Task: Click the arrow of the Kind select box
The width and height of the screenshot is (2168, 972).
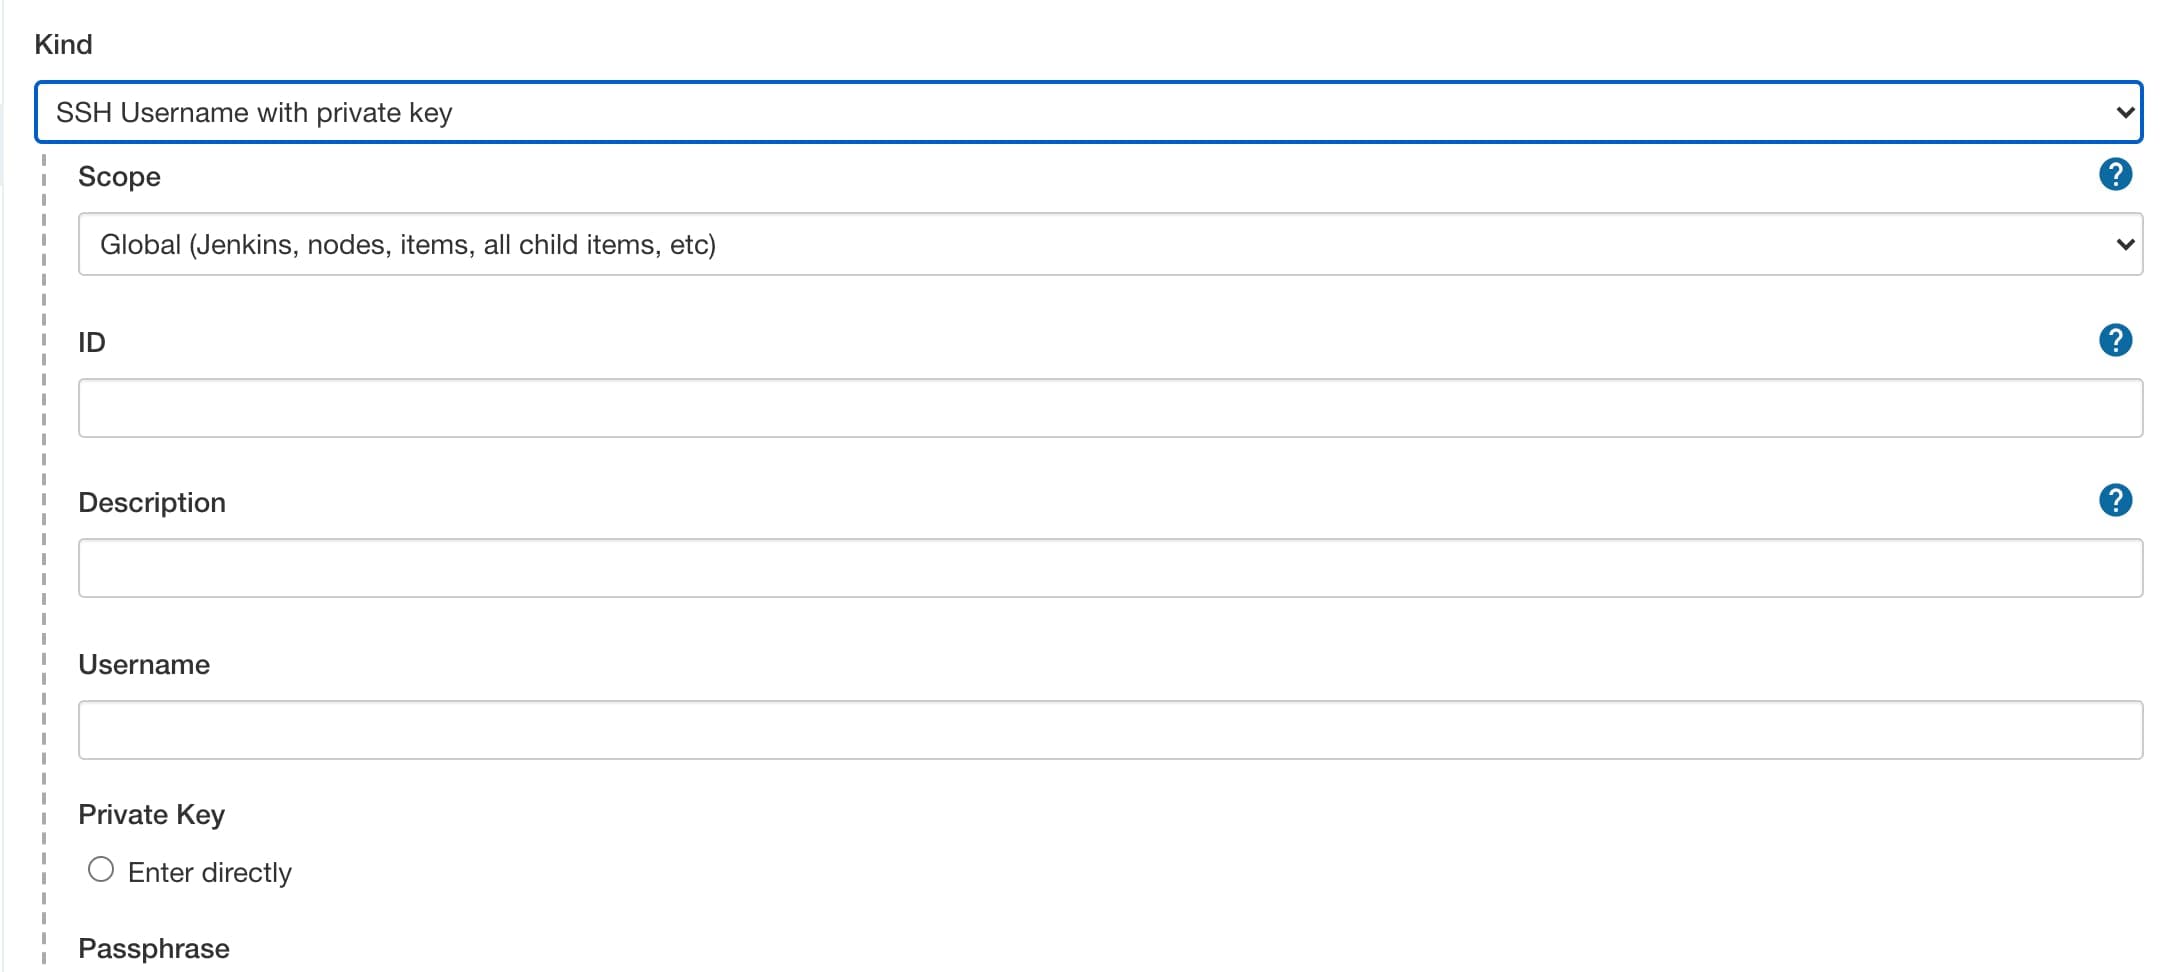Action: click(2126, 113)
